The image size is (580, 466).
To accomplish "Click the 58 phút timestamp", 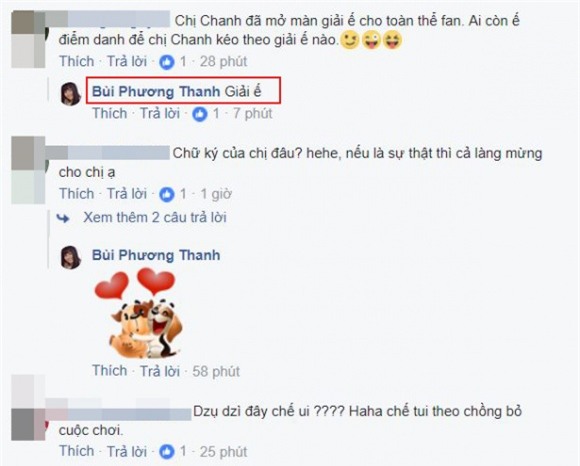I will [216, 371].
